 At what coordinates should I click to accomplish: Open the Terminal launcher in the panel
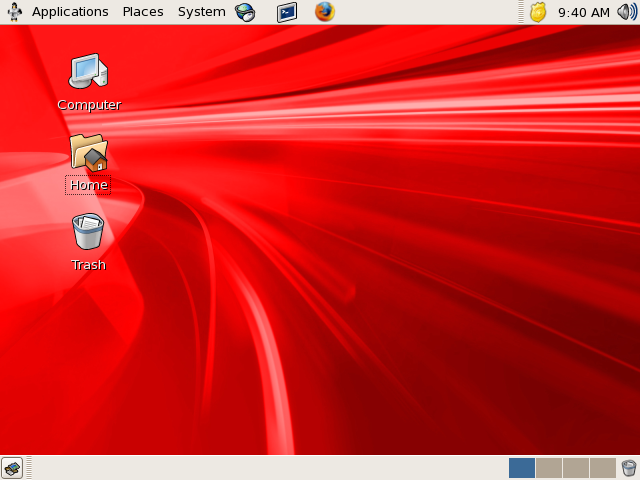(x=287, y=12)
